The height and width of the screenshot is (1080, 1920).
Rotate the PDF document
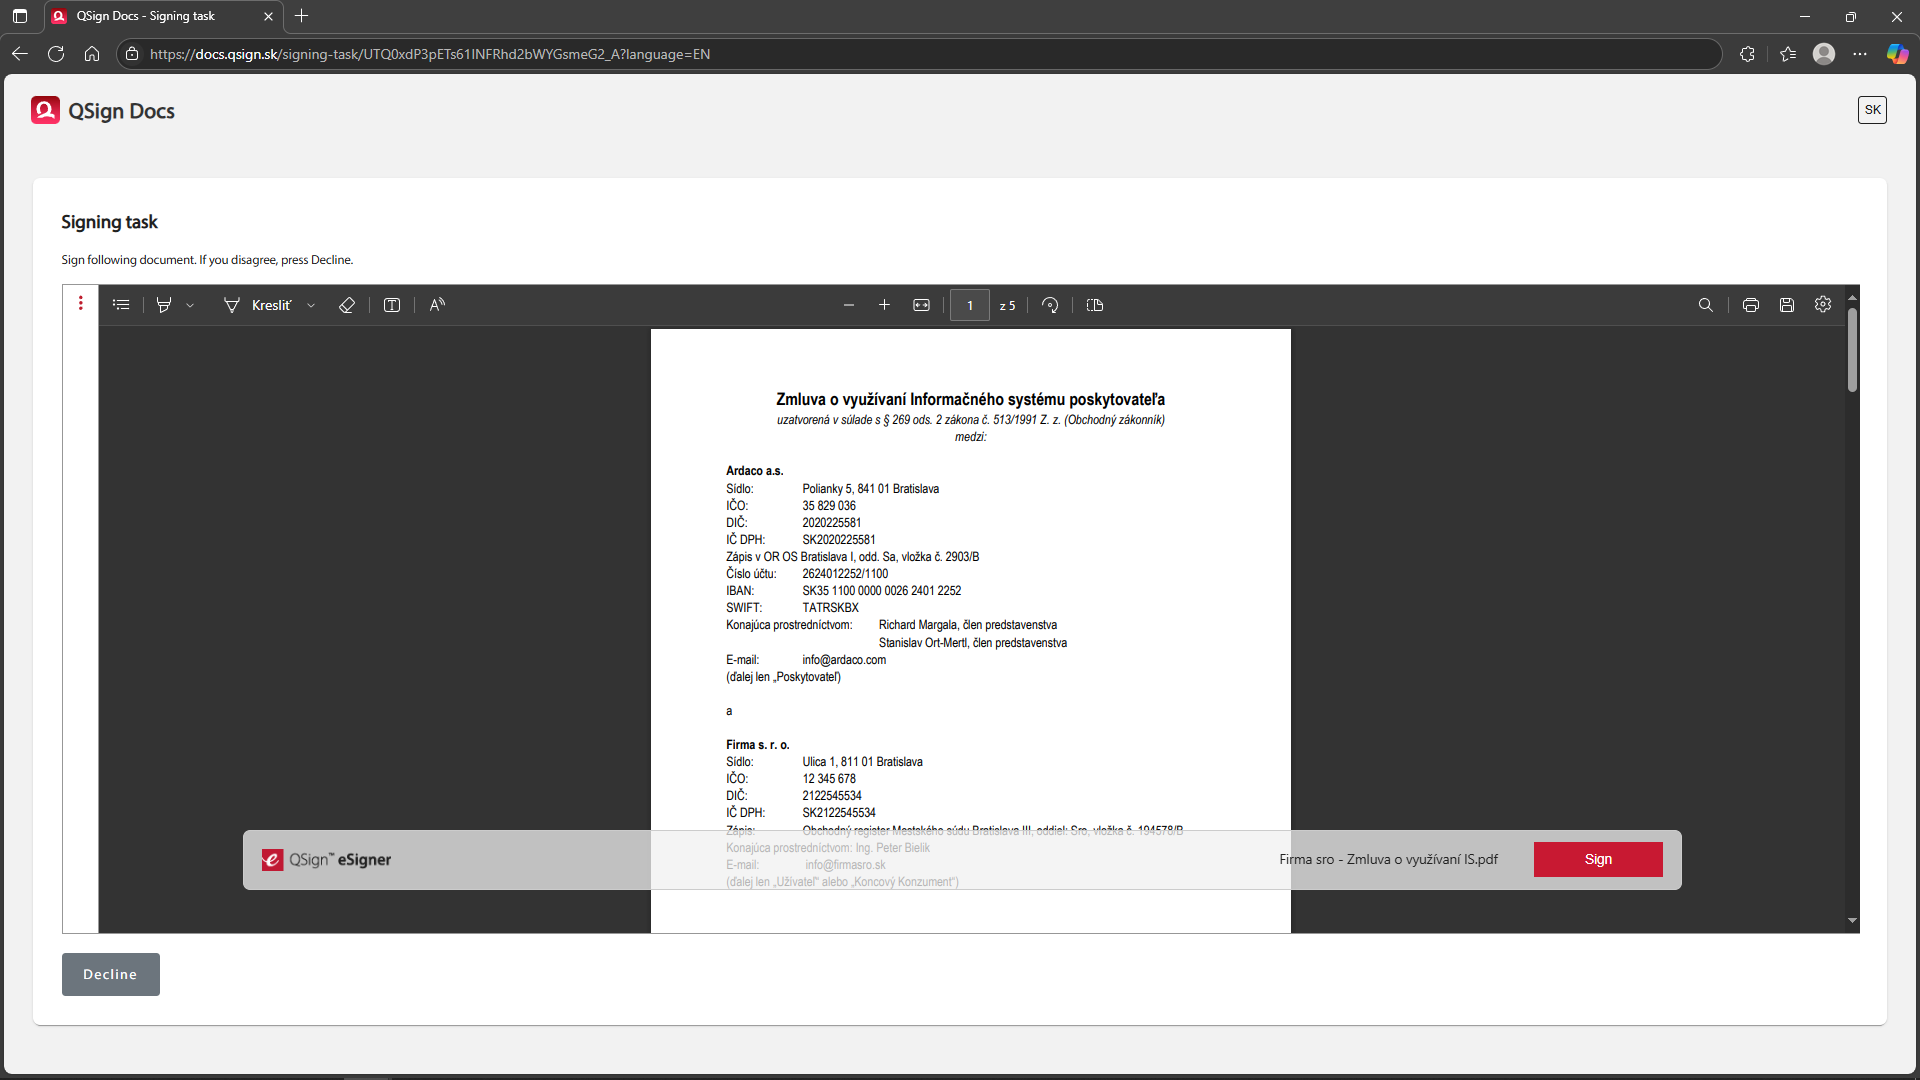click(x=1050, y=305)
